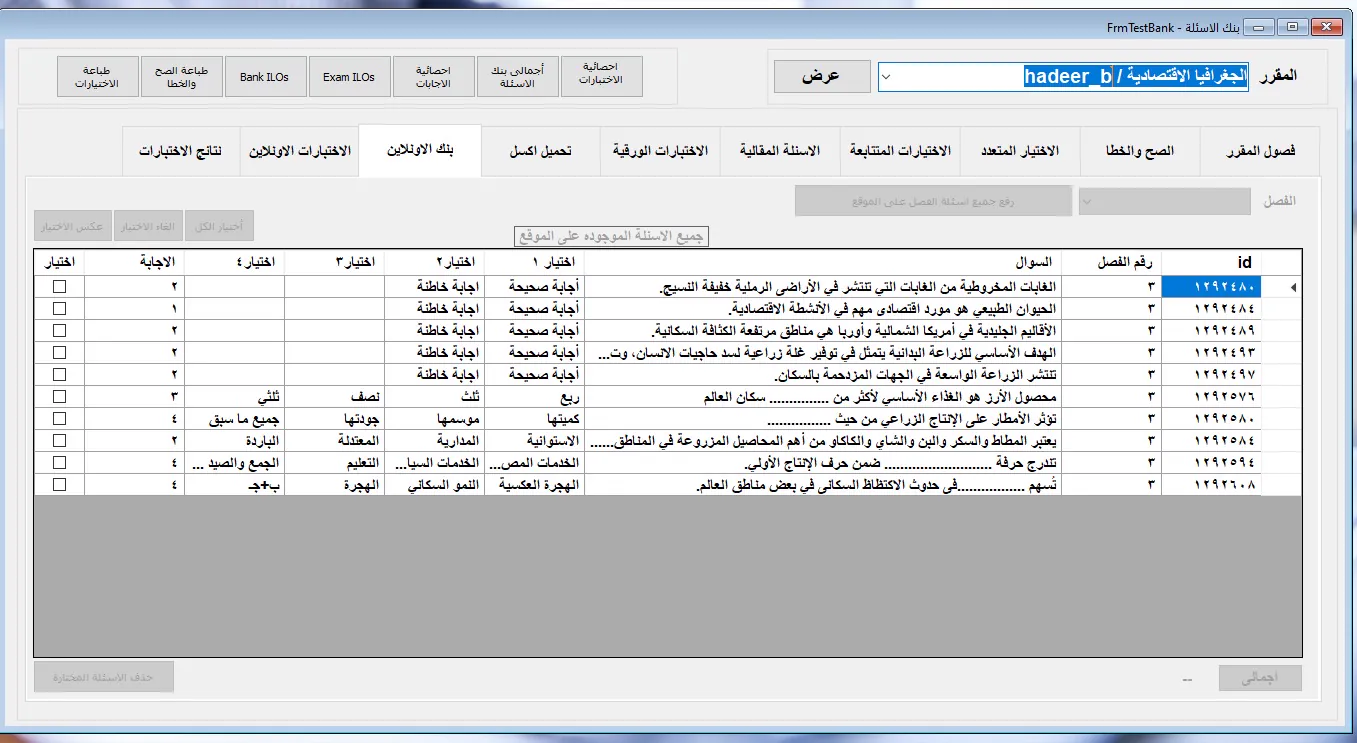
Task: Click the أختيار الكل select-all button
Action: coord(219,227)
